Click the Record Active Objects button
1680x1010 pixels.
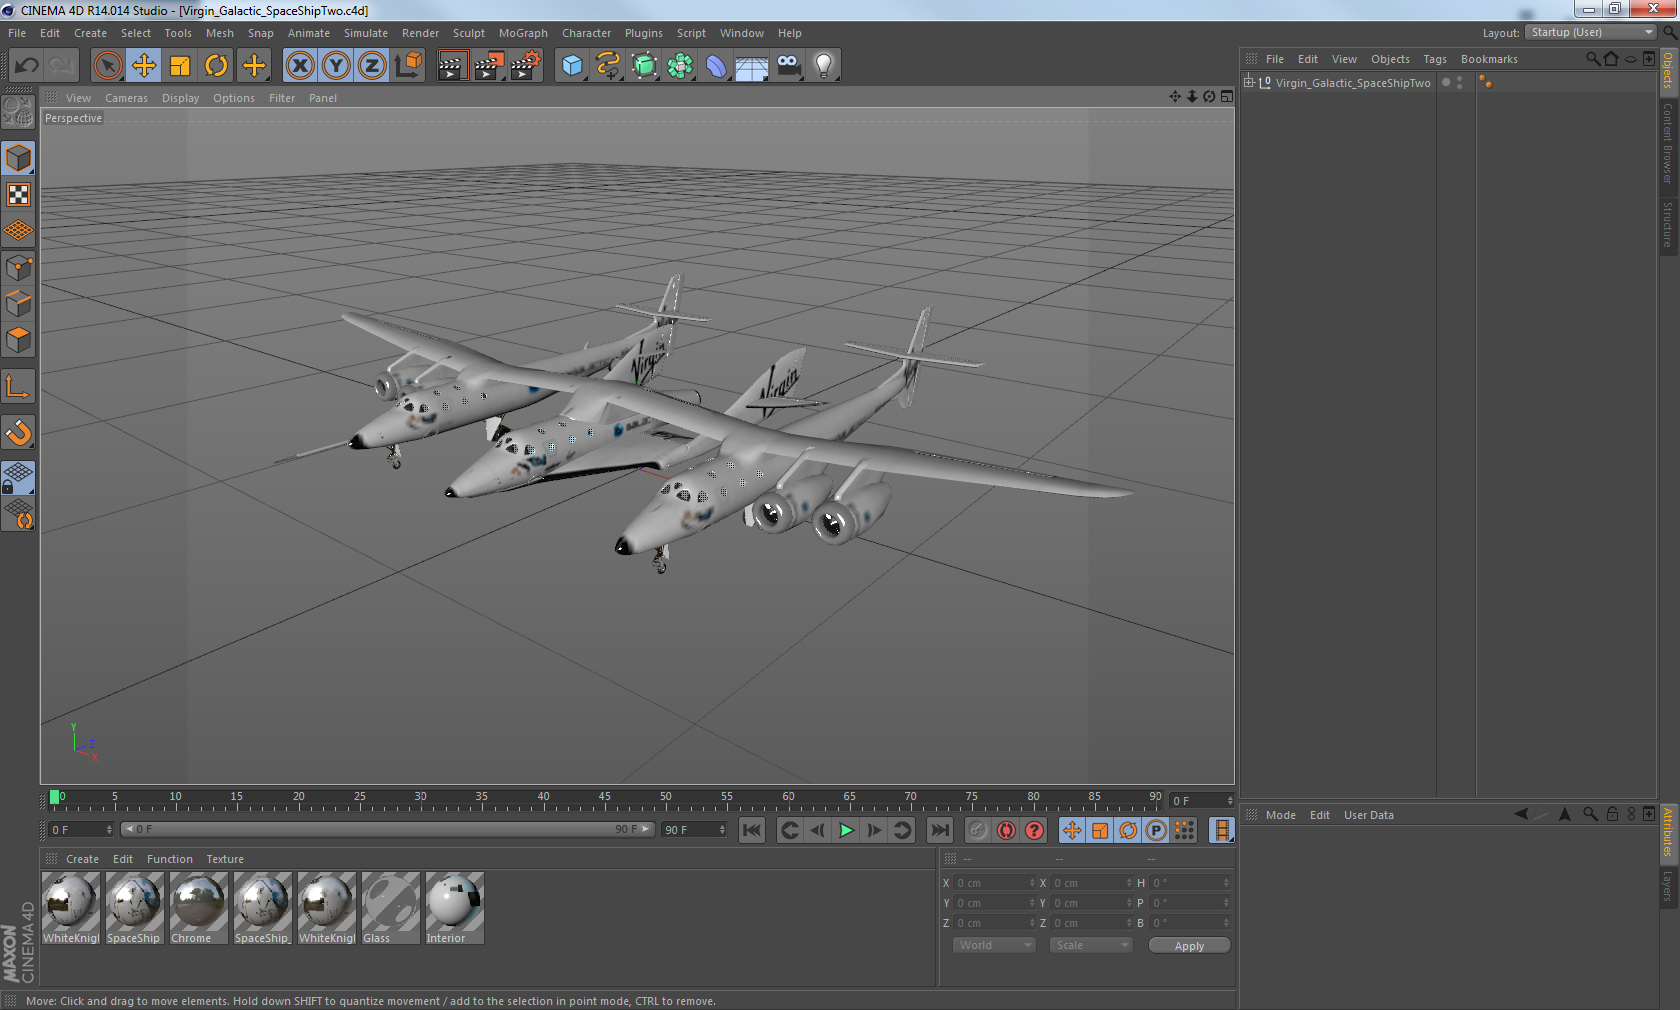978,830
